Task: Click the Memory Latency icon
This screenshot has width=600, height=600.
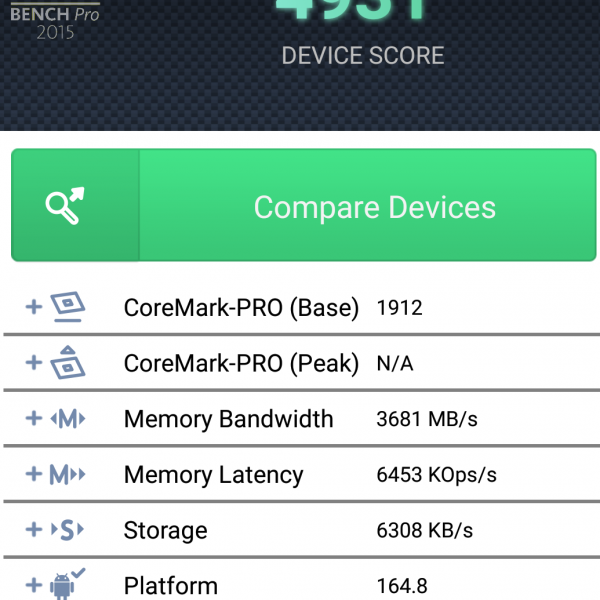Action: 68,475
